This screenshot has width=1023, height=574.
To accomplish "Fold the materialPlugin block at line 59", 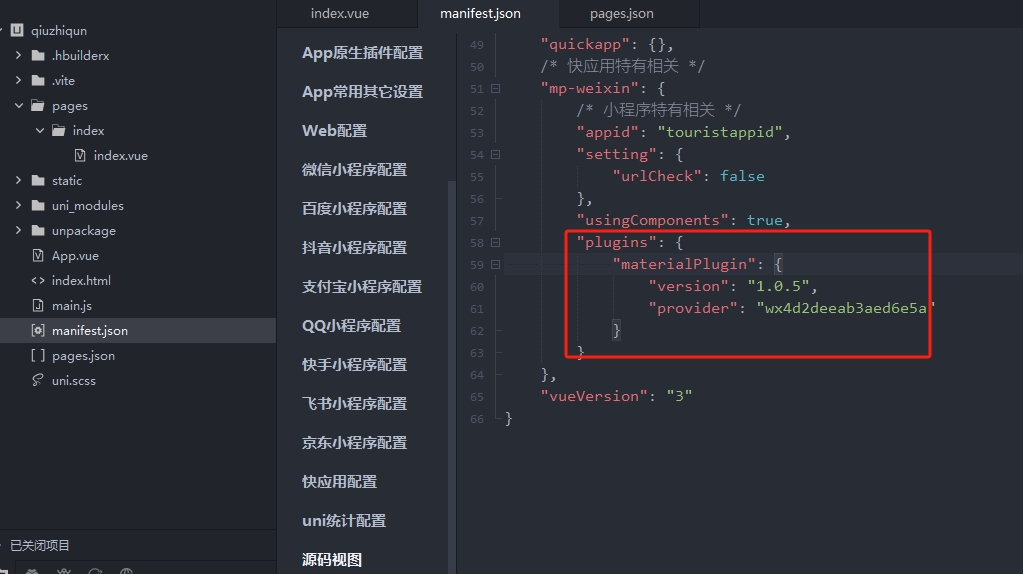I will (x=496, y=265).
